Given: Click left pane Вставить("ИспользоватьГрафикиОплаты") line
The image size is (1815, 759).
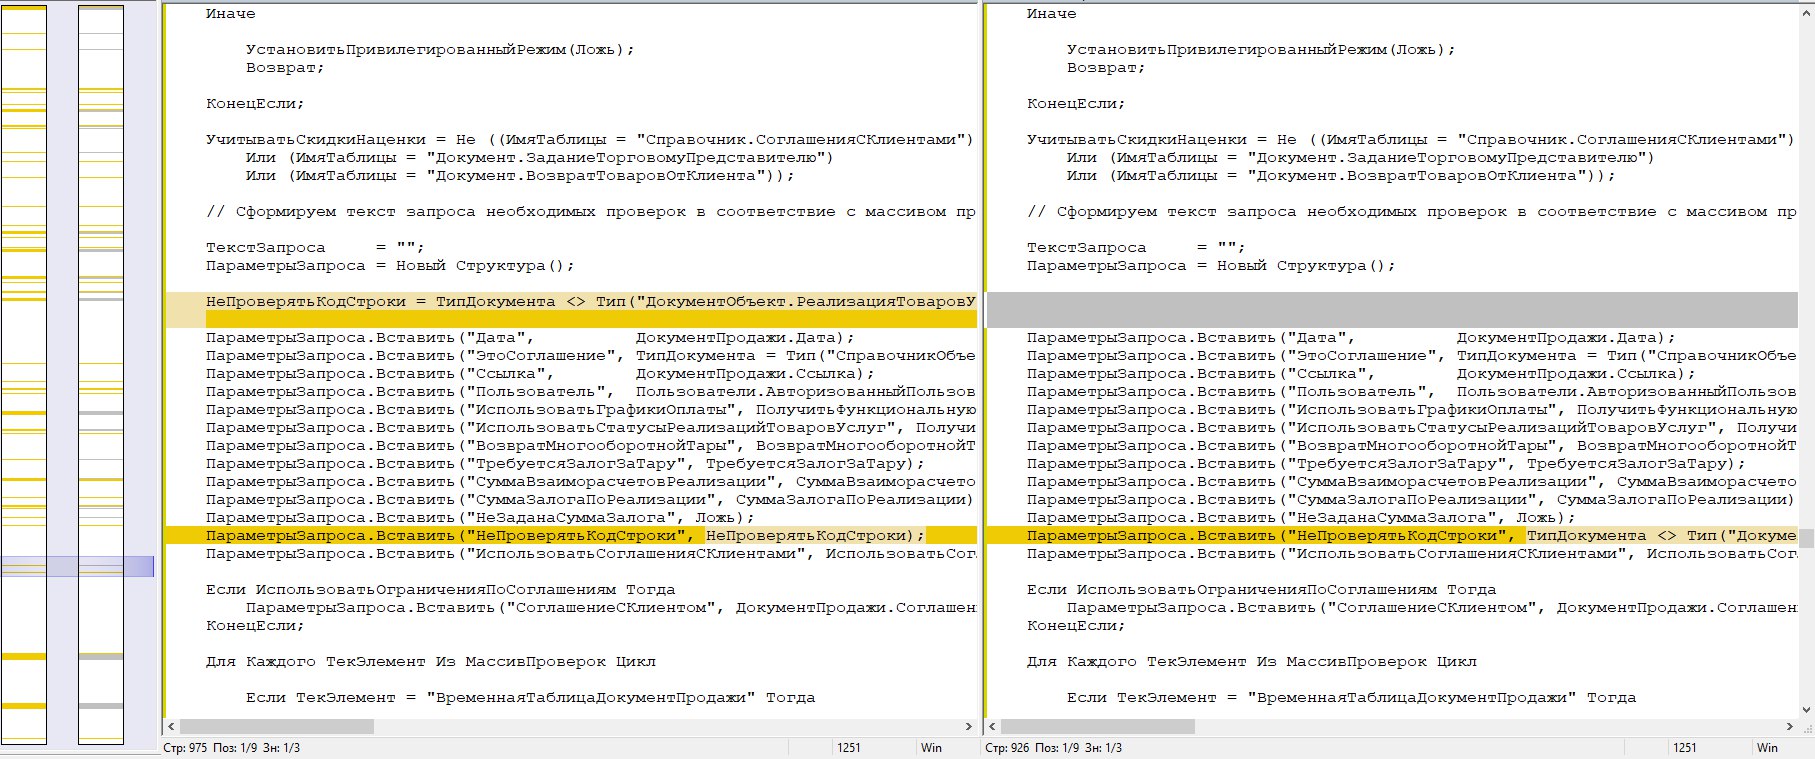Looking at the screenshot, I should [x=590, y=410].
